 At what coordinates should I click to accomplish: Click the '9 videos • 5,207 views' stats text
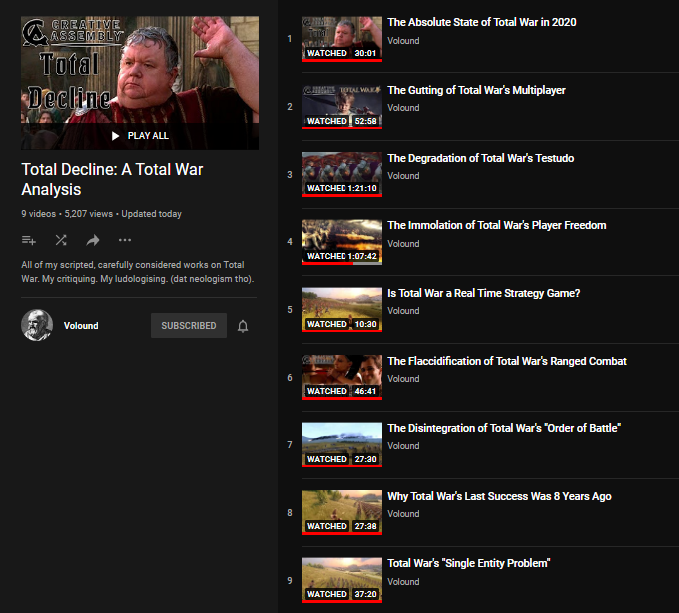click(67, 214)
